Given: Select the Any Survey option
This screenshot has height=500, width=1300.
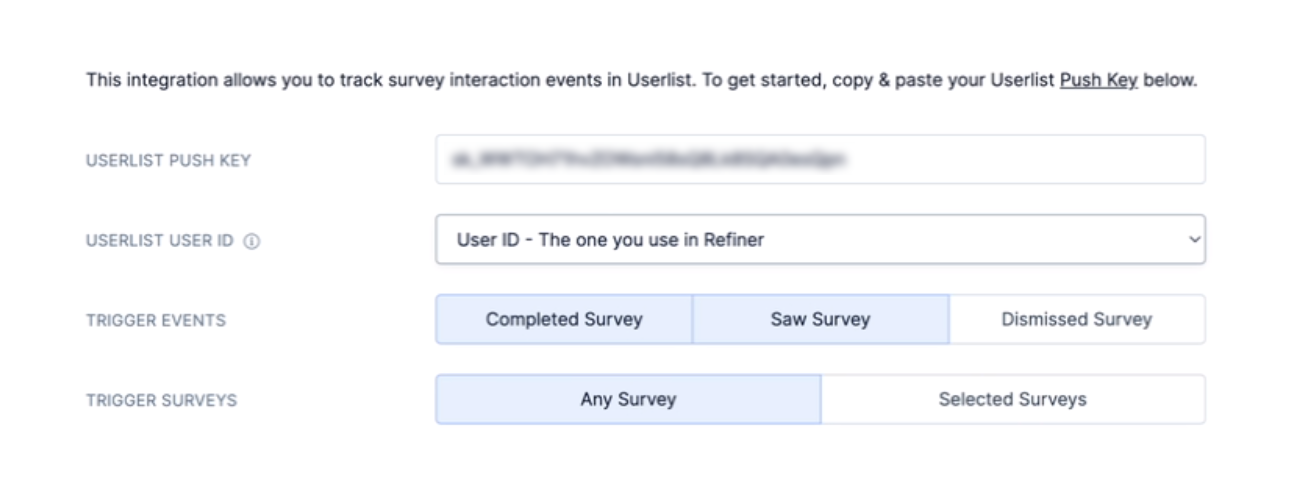Looking at the screenshot, I should pos(628,400).
